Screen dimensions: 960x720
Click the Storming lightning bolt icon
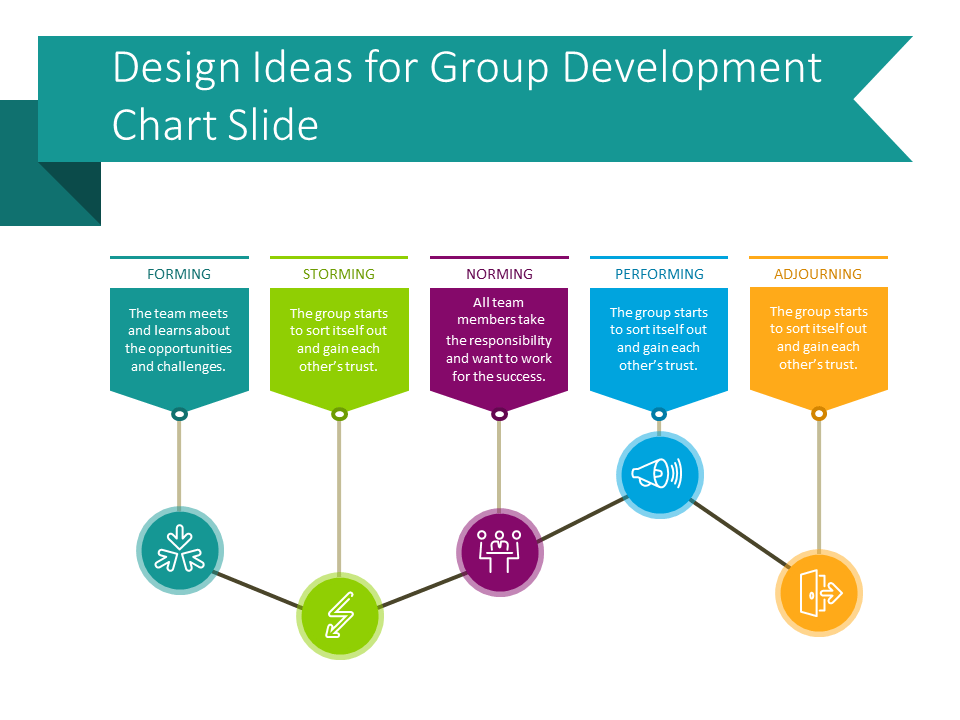(340, 616)
